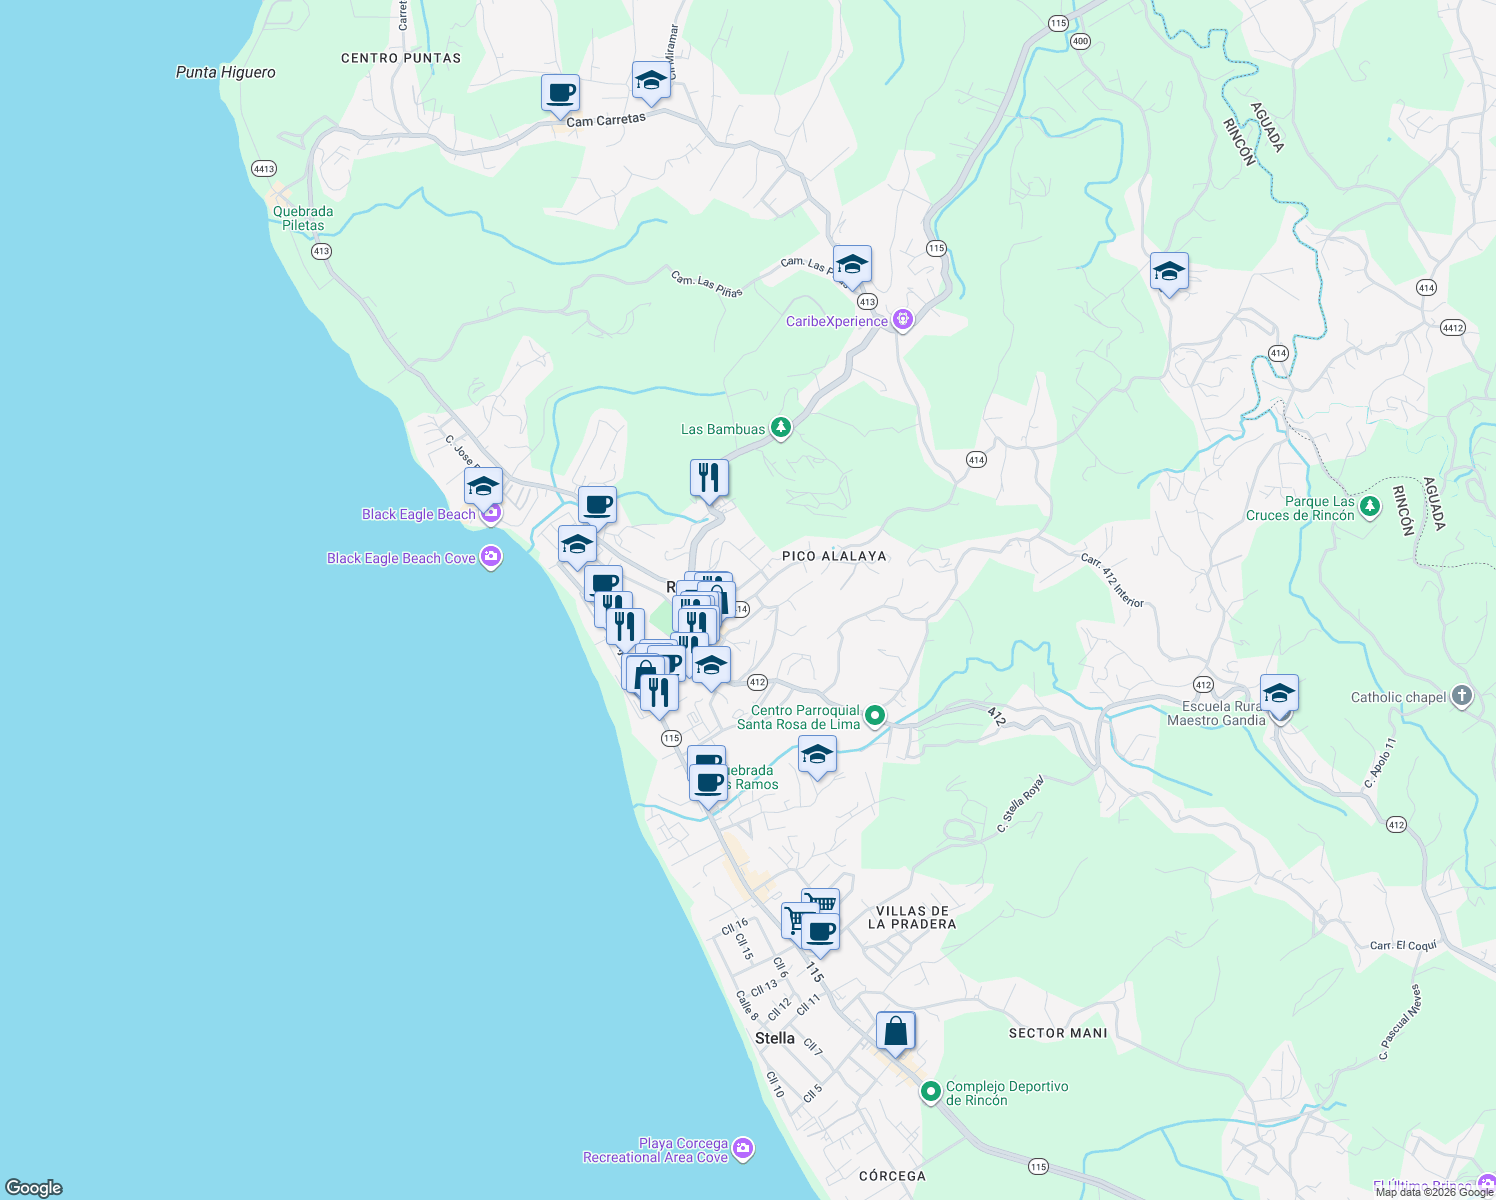Screen dimensions: 1496x1200
Task: Click the Google logo in the corner
Action: coord(32,1188)
